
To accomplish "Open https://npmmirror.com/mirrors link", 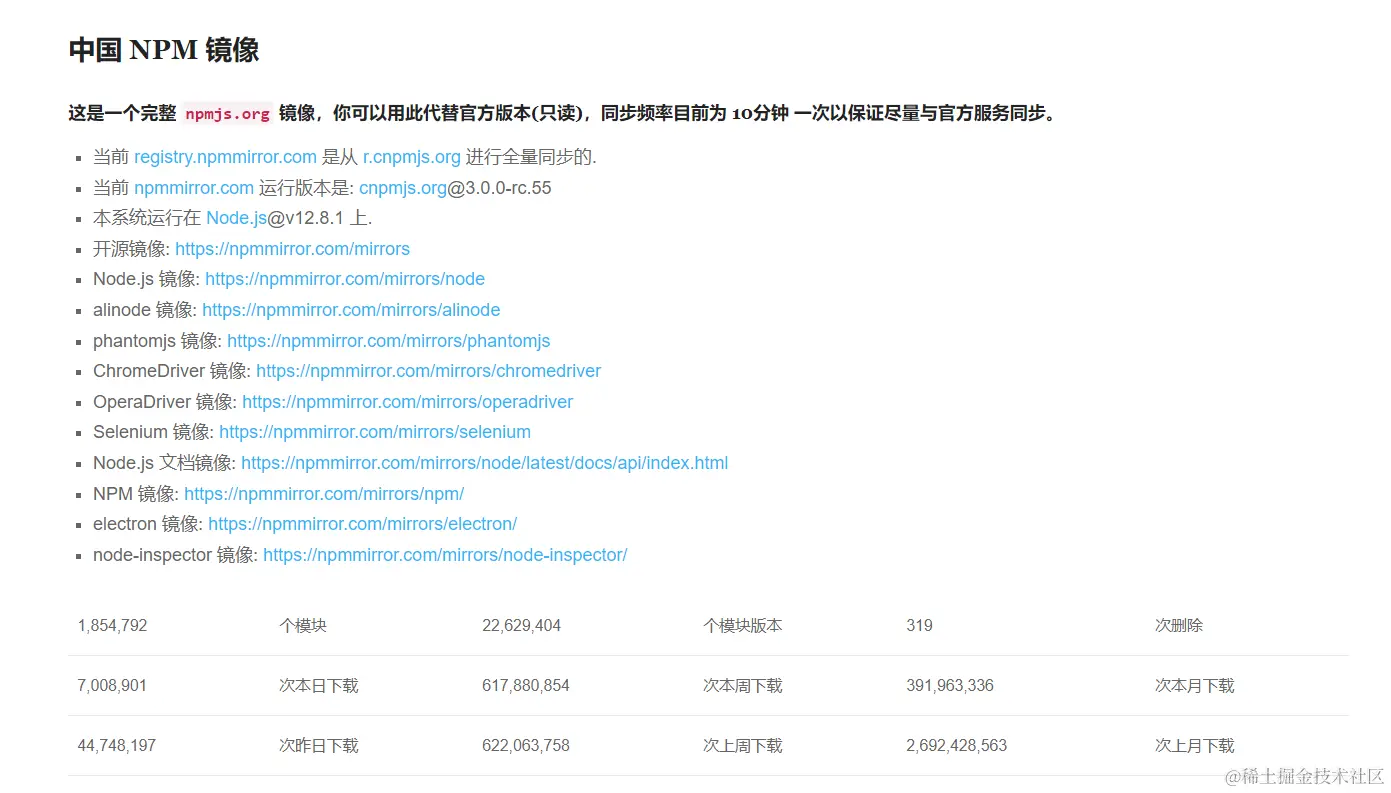I will coord(292,249).
